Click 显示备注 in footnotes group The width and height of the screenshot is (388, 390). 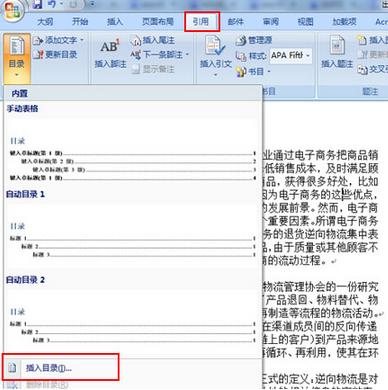tap(153, 69)
